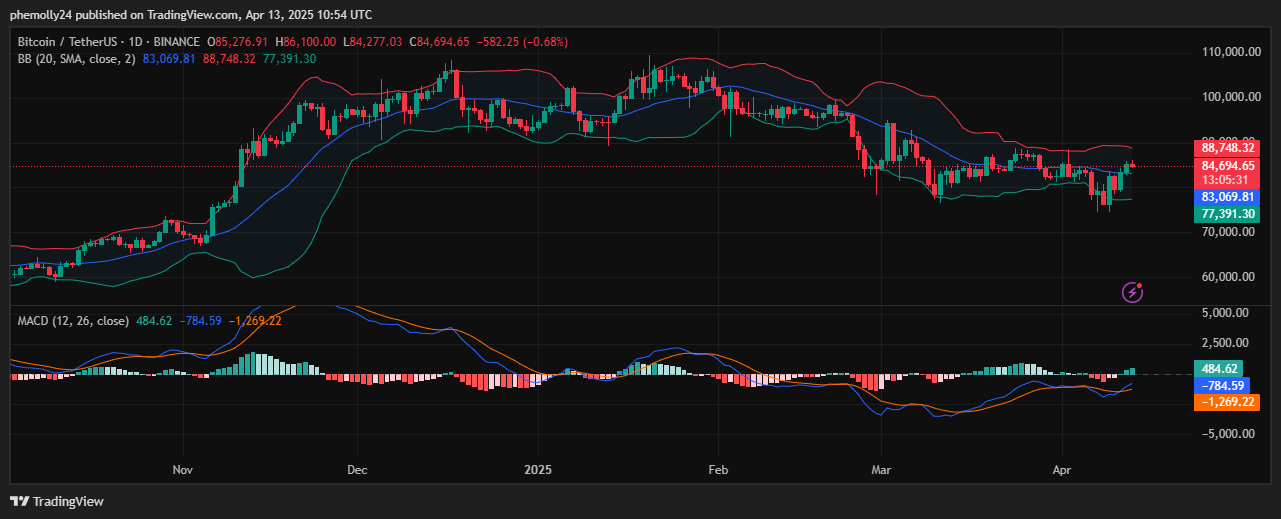The image size is (1281, 519).
Task: Click the blue -784.59 MACD line tag
Action: pyautogui.click(x=1222, y=385)
